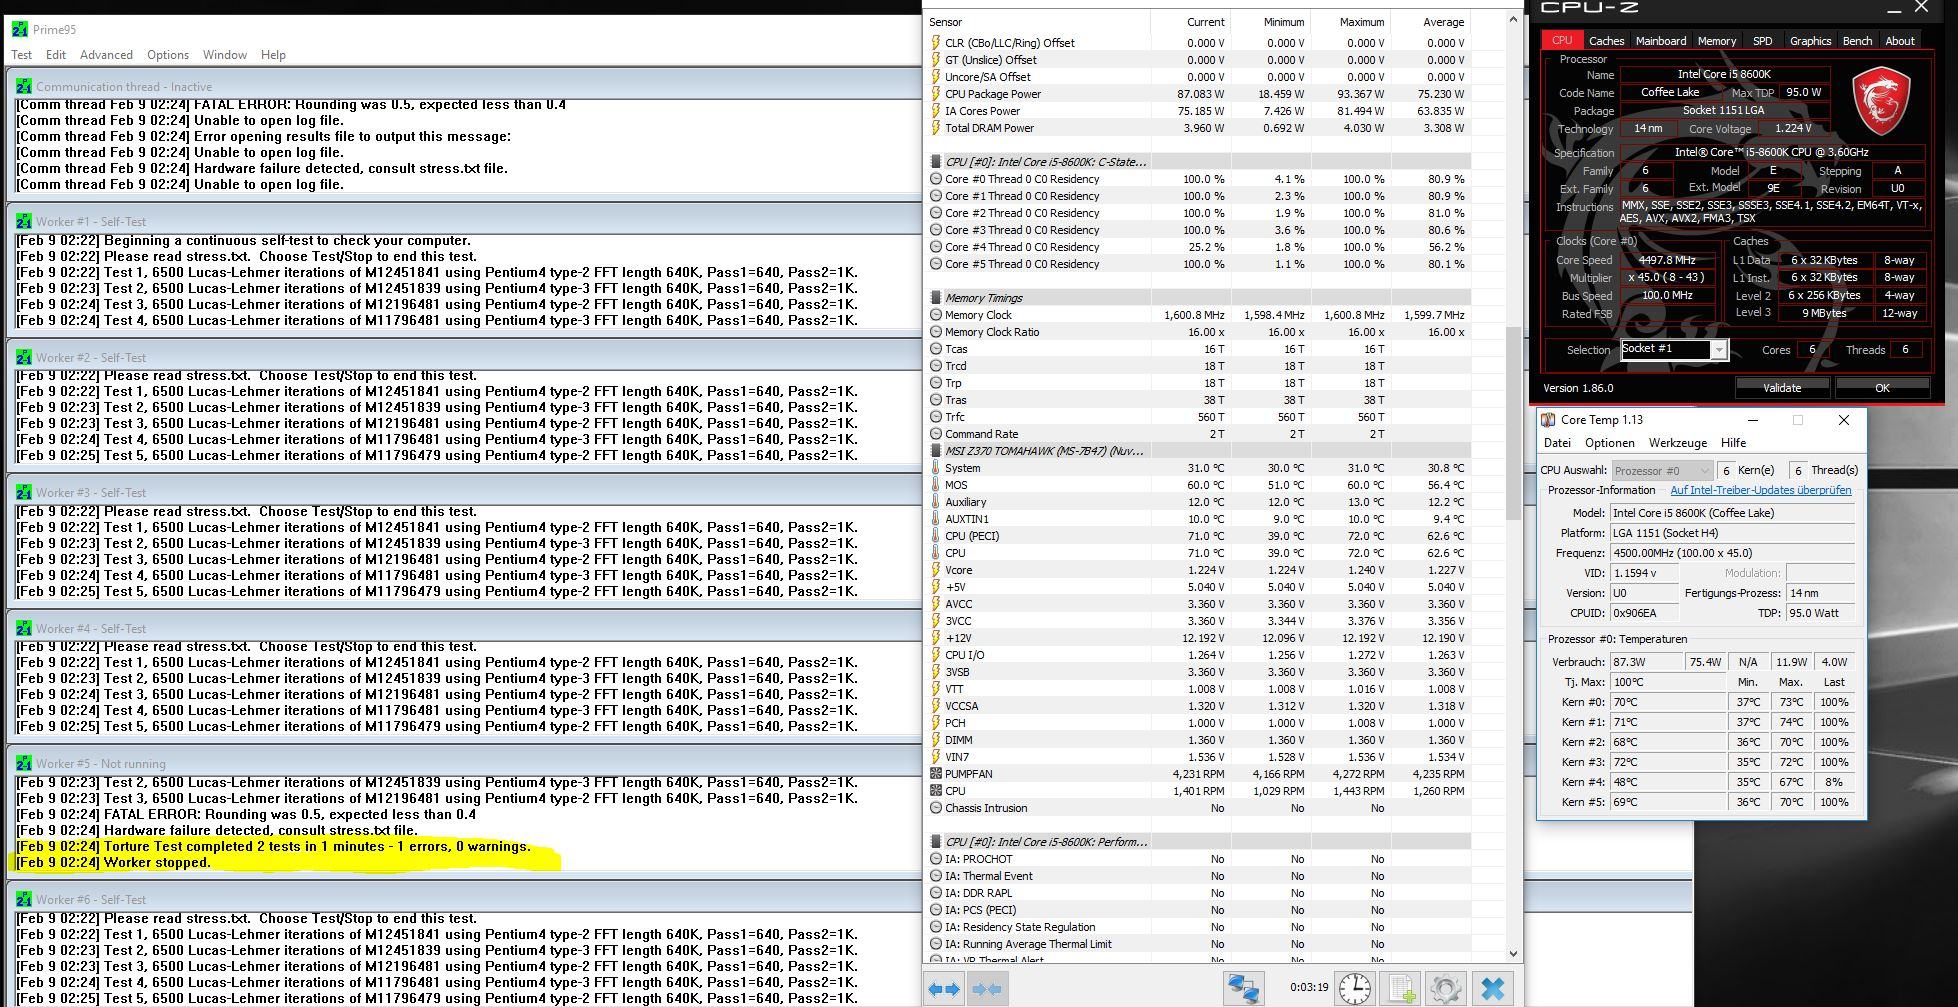Switch to the Mainboard tab in CPU-Z
The image size is (1958, 1007).
coord(1661,41)
